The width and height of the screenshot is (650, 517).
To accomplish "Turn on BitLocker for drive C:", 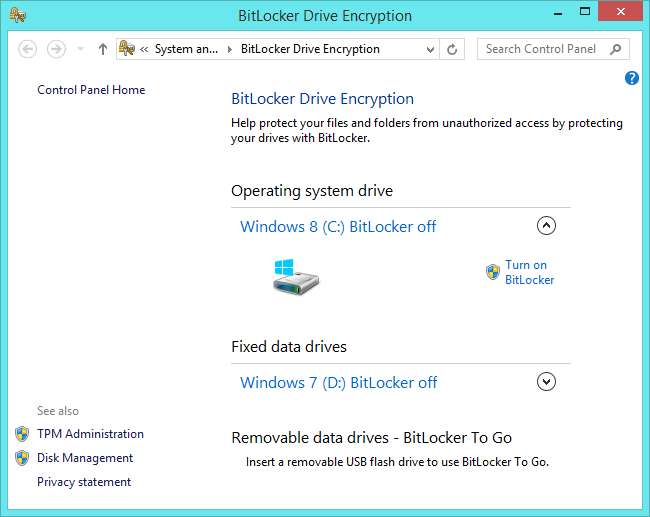I will click(x=529, y=272).
